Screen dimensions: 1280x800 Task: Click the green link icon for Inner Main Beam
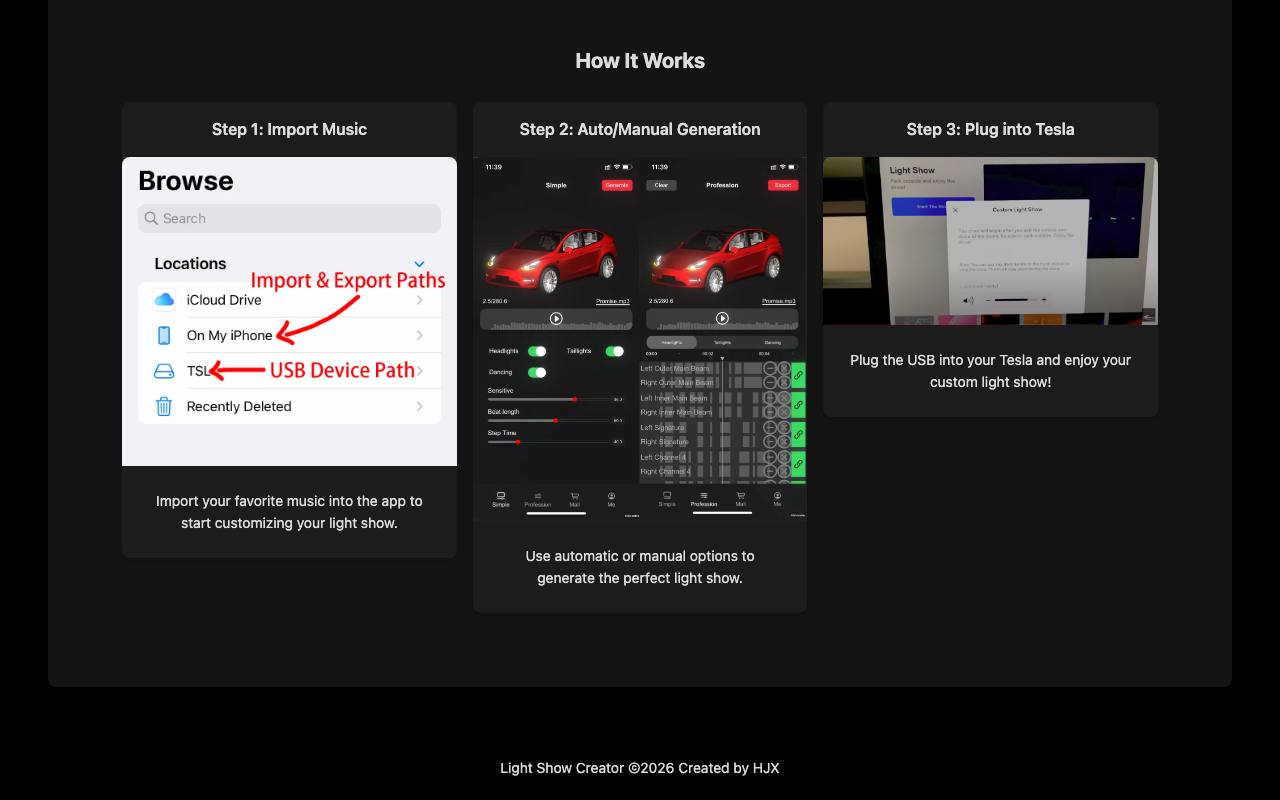[798, 405]
